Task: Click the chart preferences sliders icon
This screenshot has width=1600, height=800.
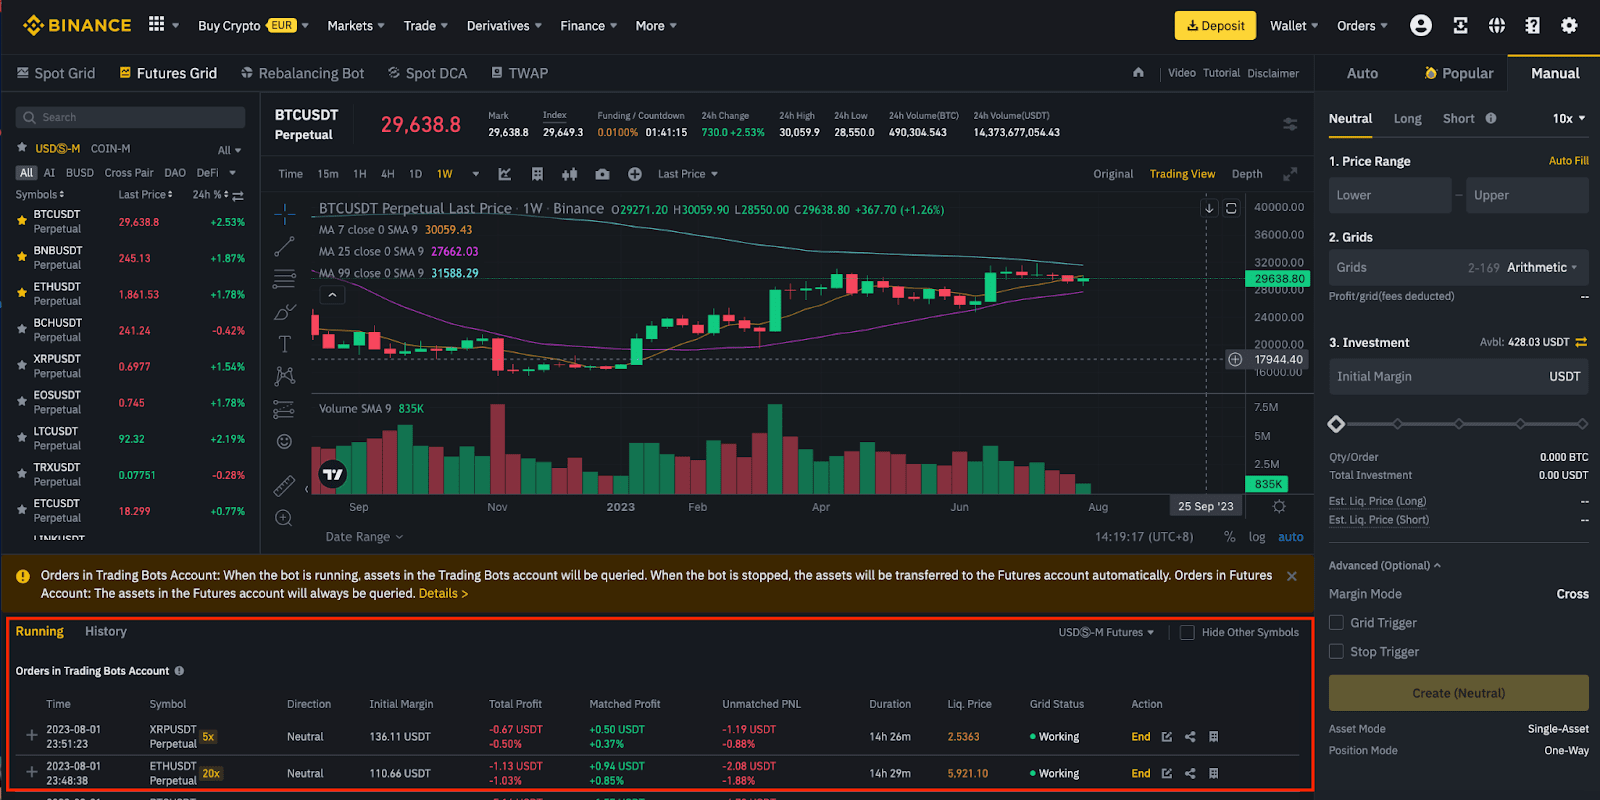Action: (x=1290, y=124)
